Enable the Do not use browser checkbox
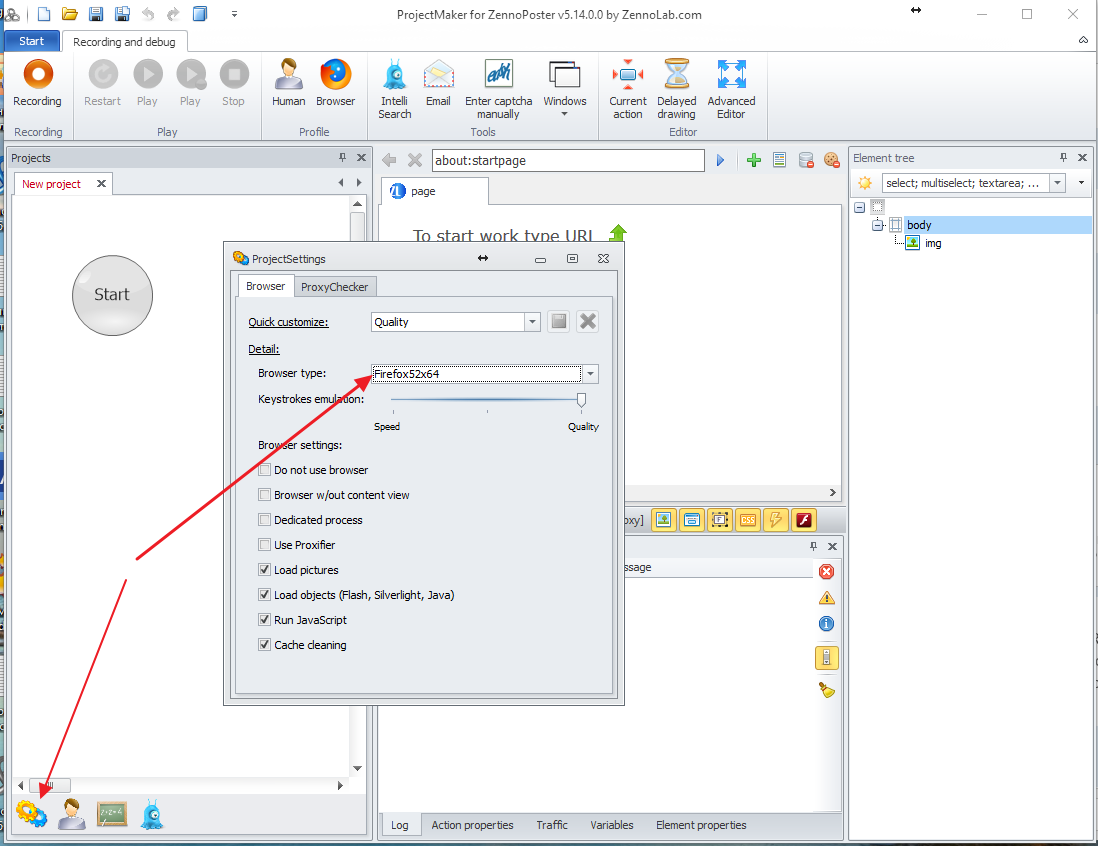Image resolution: width=1098 pixels, height=846 pixels. pyautogui.click(x=265, y=470)
